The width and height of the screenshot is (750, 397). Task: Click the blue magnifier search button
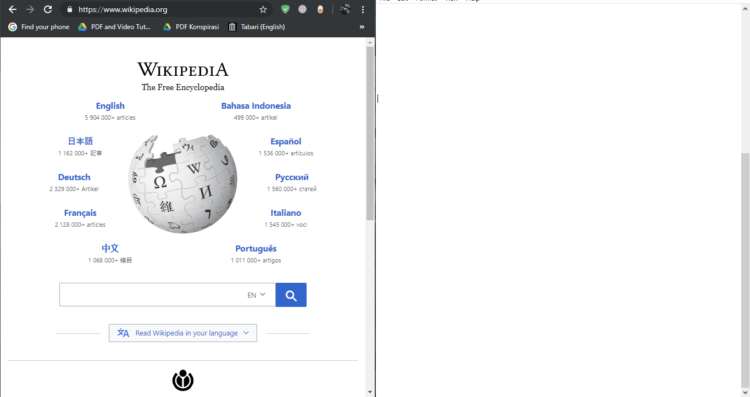tap(291, 295)
